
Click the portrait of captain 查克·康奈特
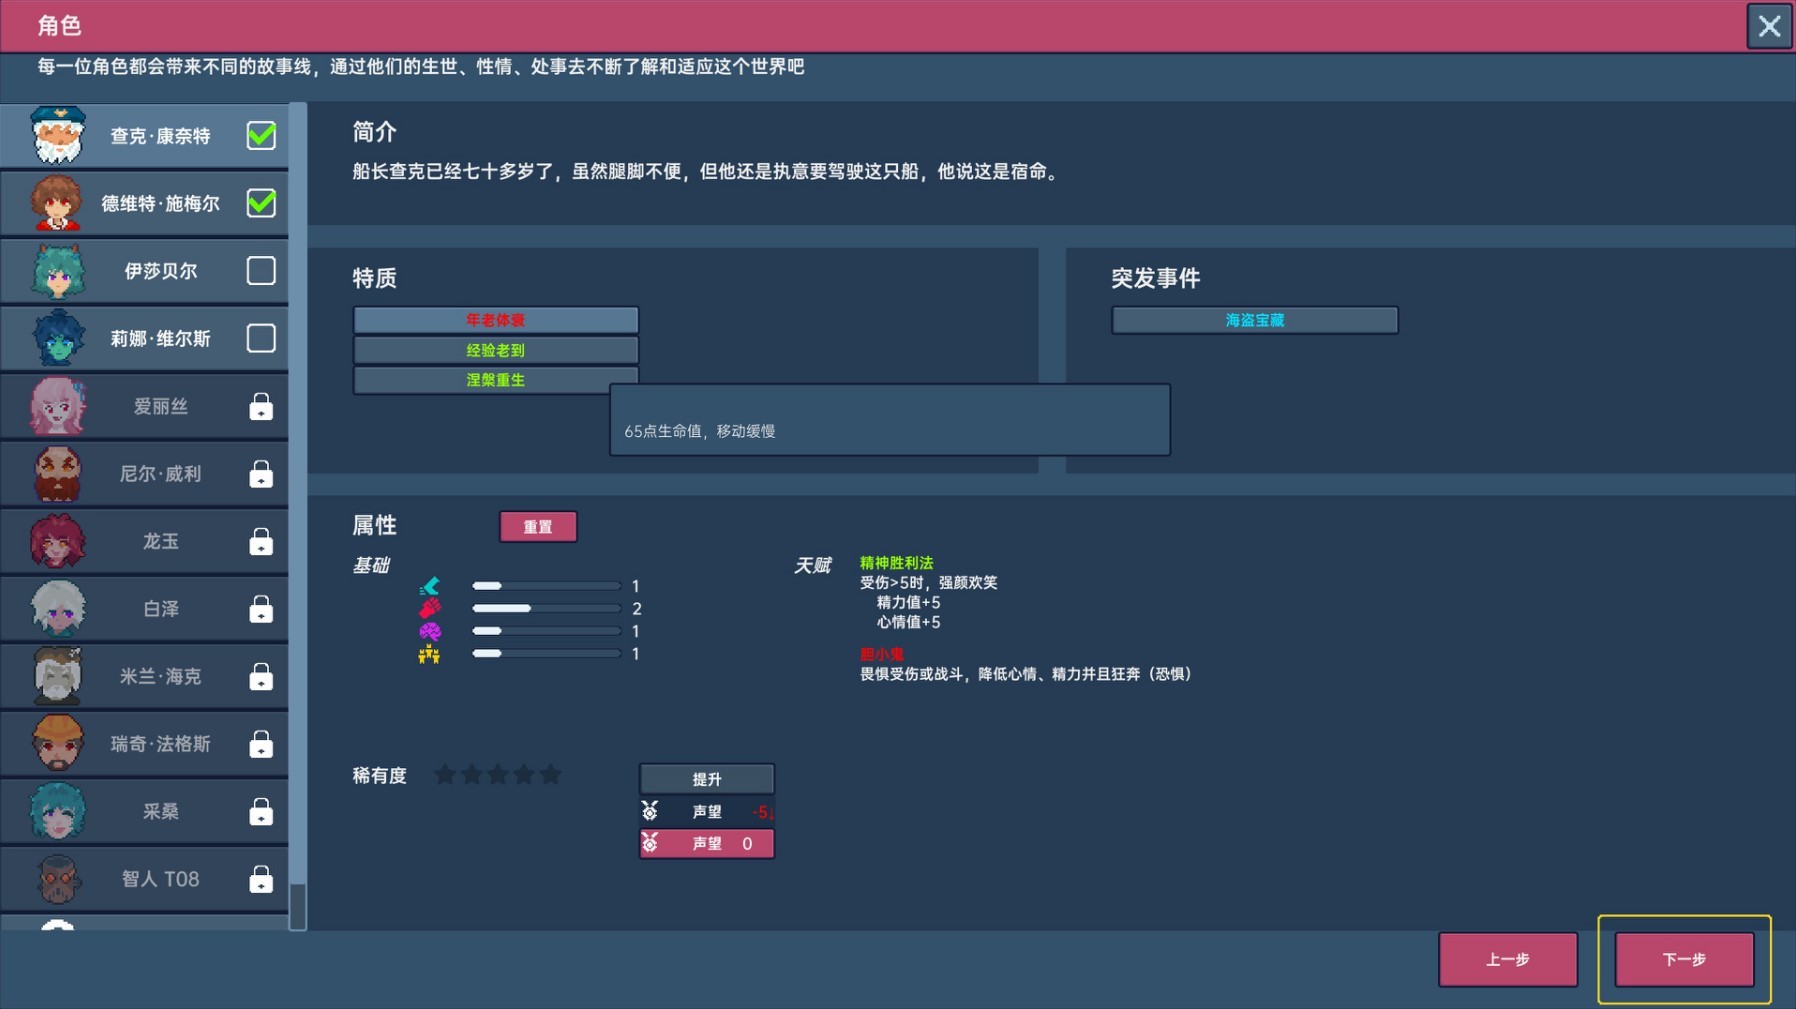tap(57, 135)
